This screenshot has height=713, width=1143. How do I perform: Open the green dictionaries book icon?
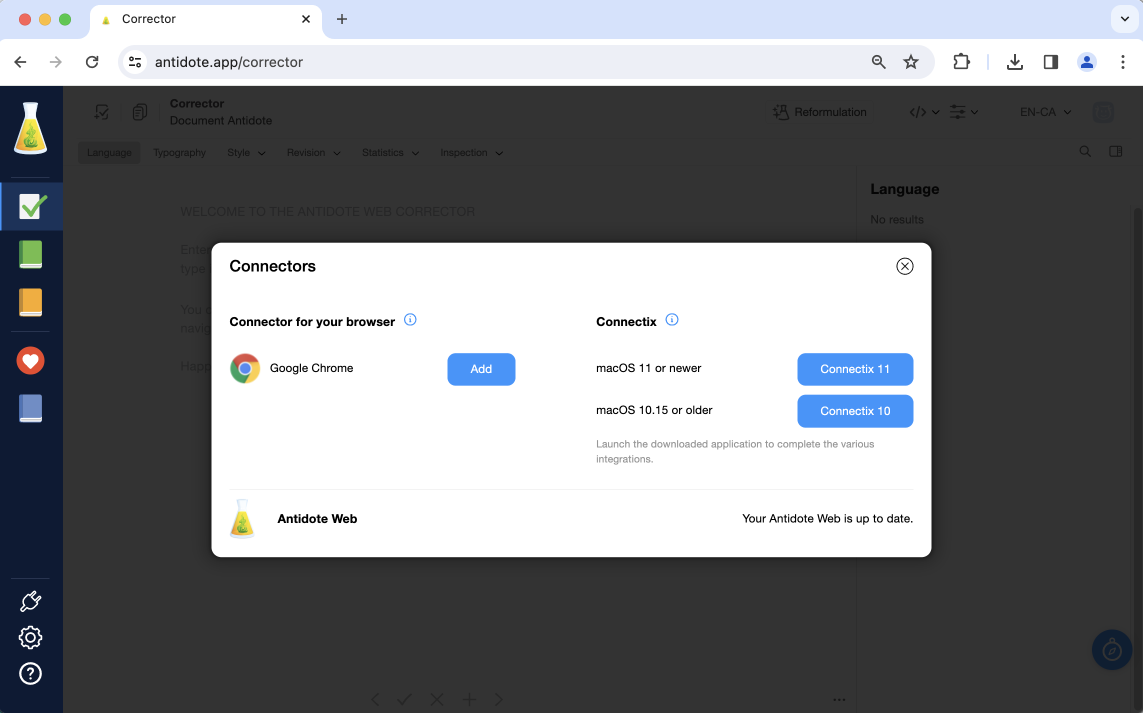[x=31, y=254]
